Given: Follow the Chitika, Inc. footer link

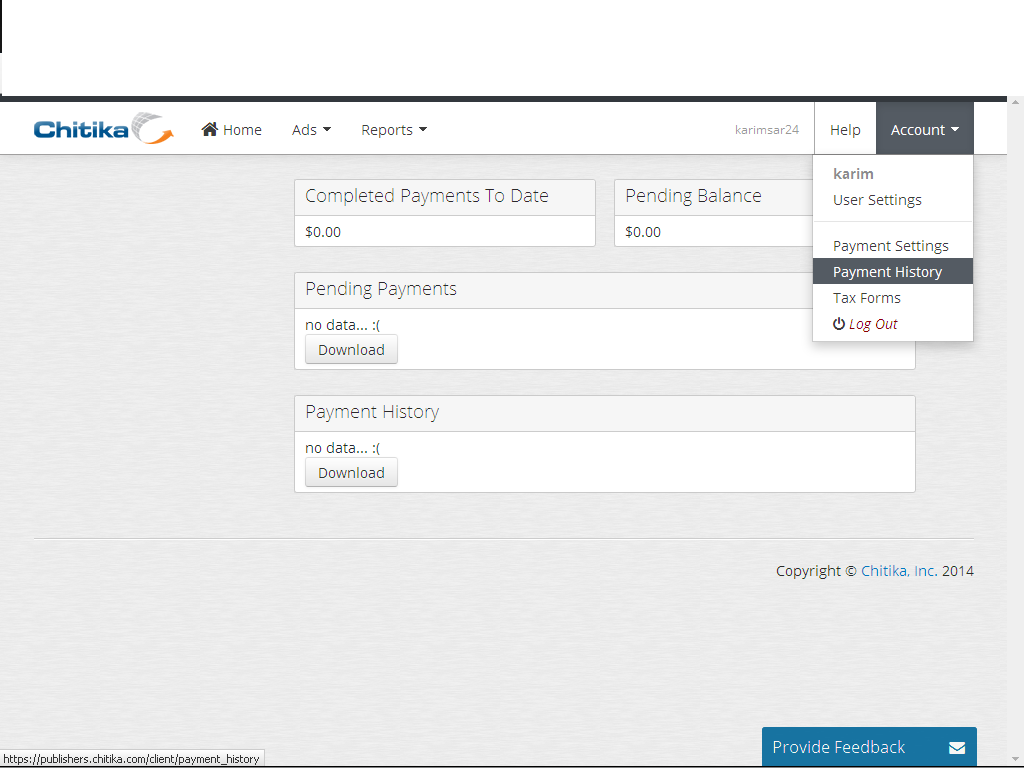Looking at the screenshot, I should 899,571.
